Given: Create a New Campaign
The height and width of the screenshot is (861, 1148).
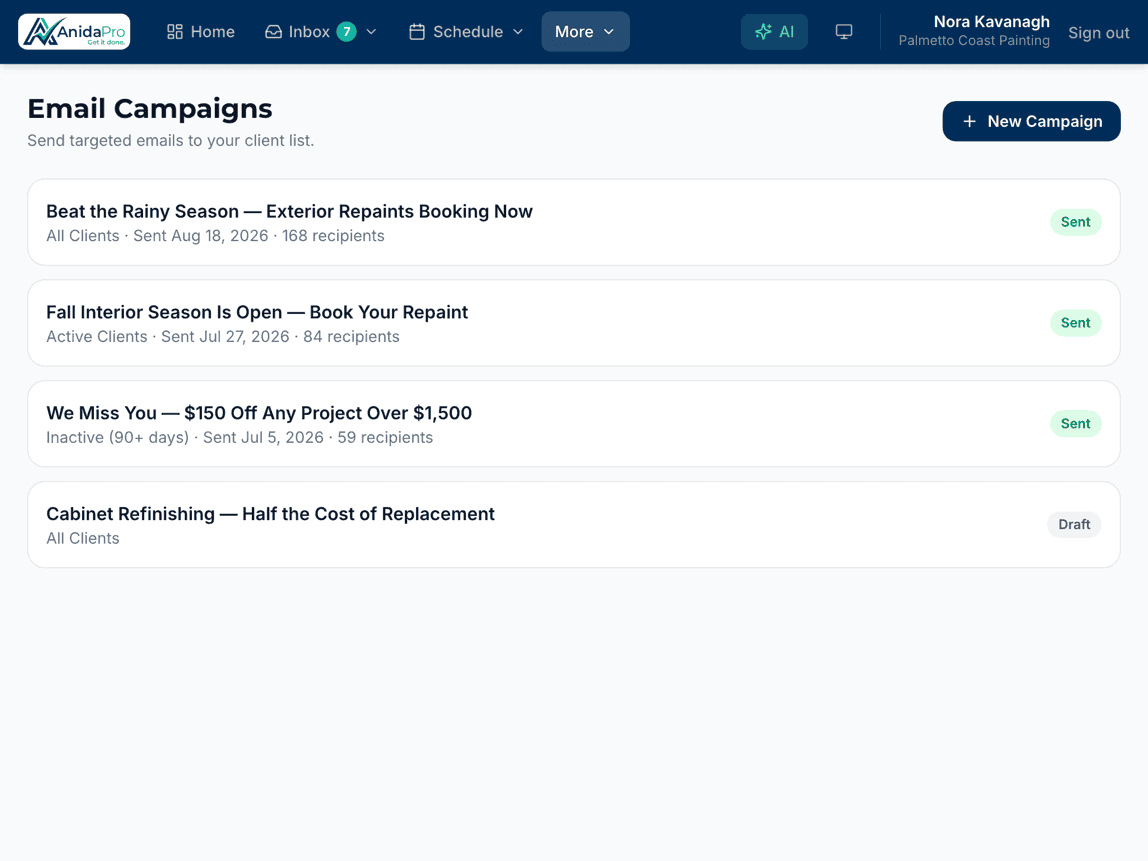Looking at the screenshot, I should [1031, 121].
